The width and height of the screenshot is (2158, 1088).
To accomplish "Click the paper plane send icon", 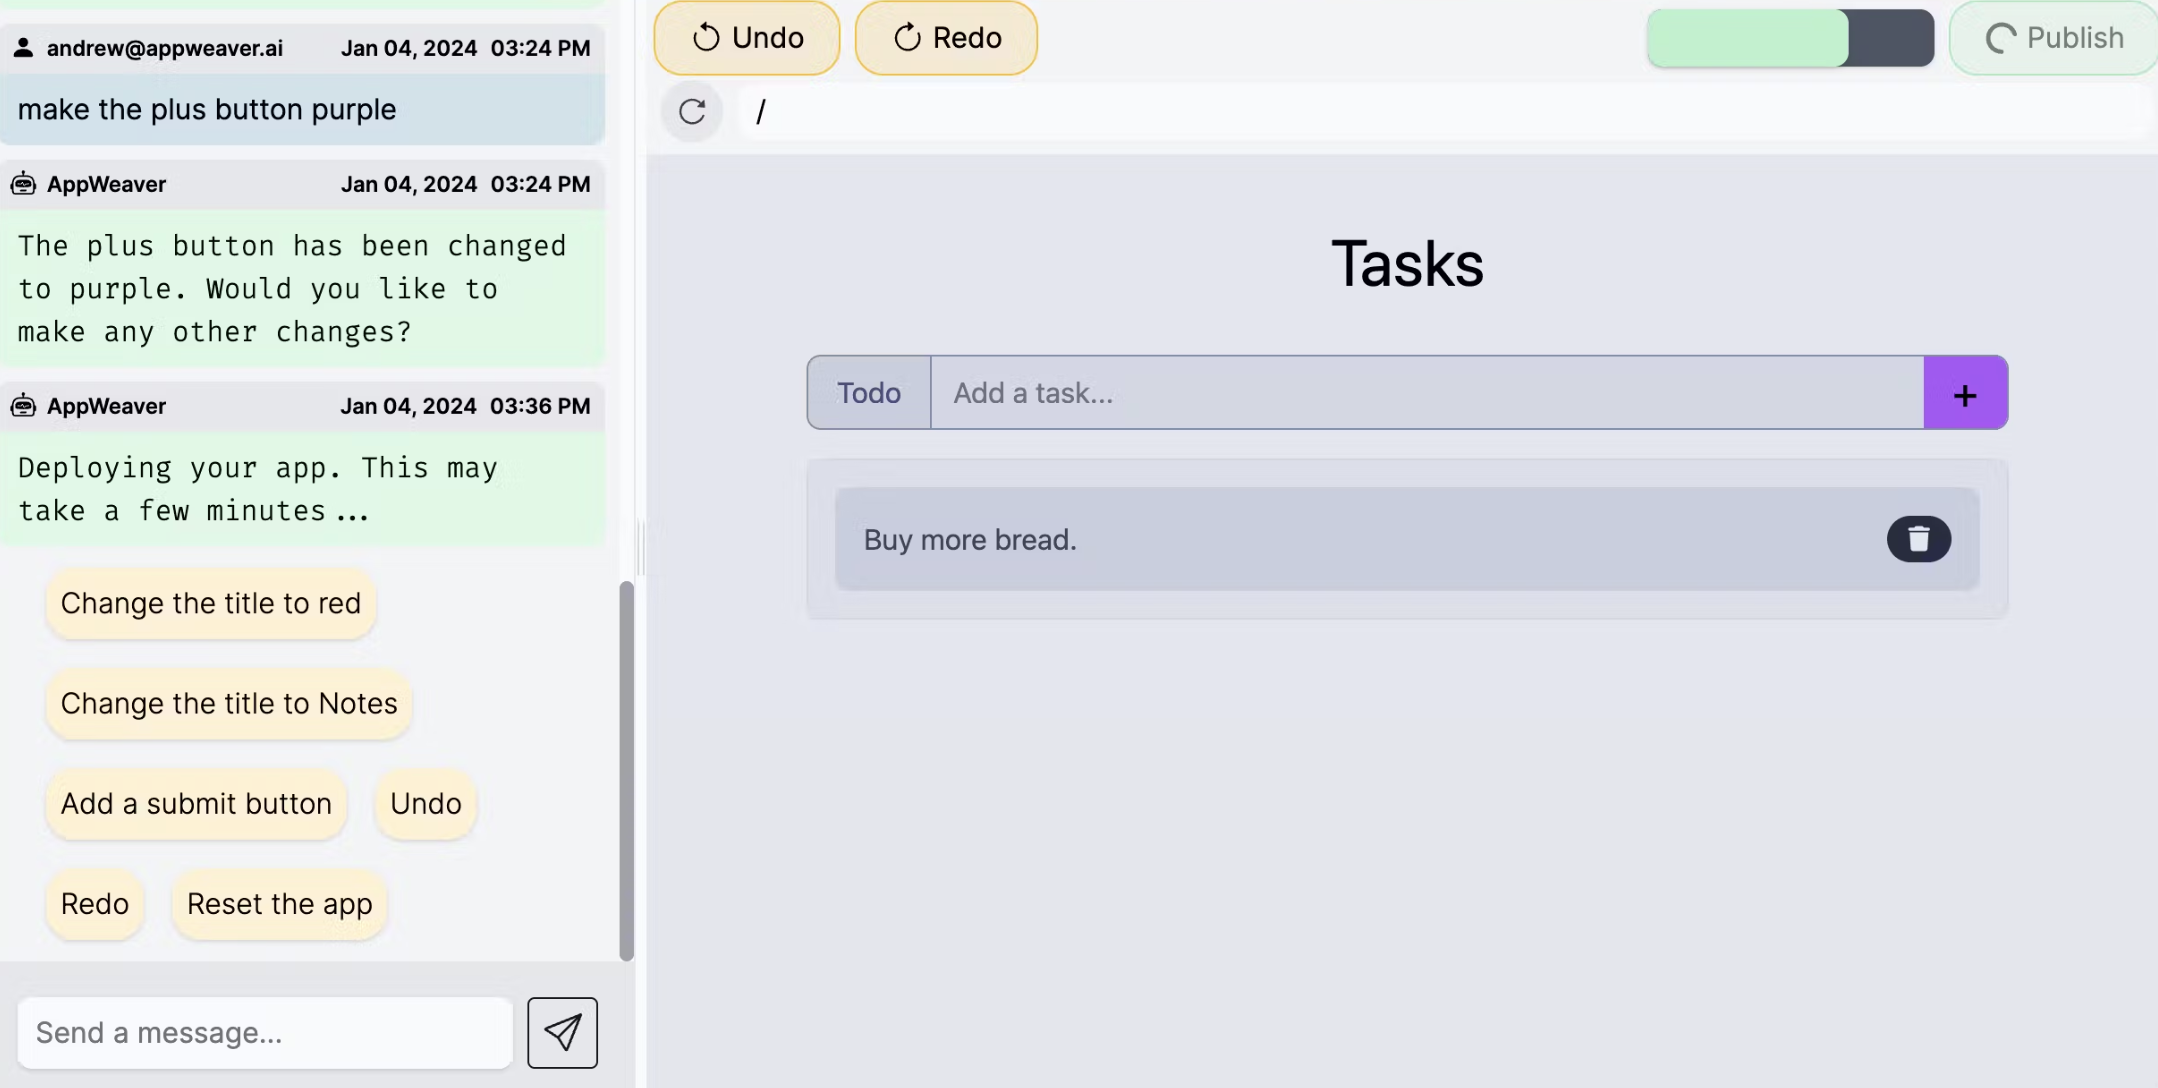I will [x=562, y=1032].
